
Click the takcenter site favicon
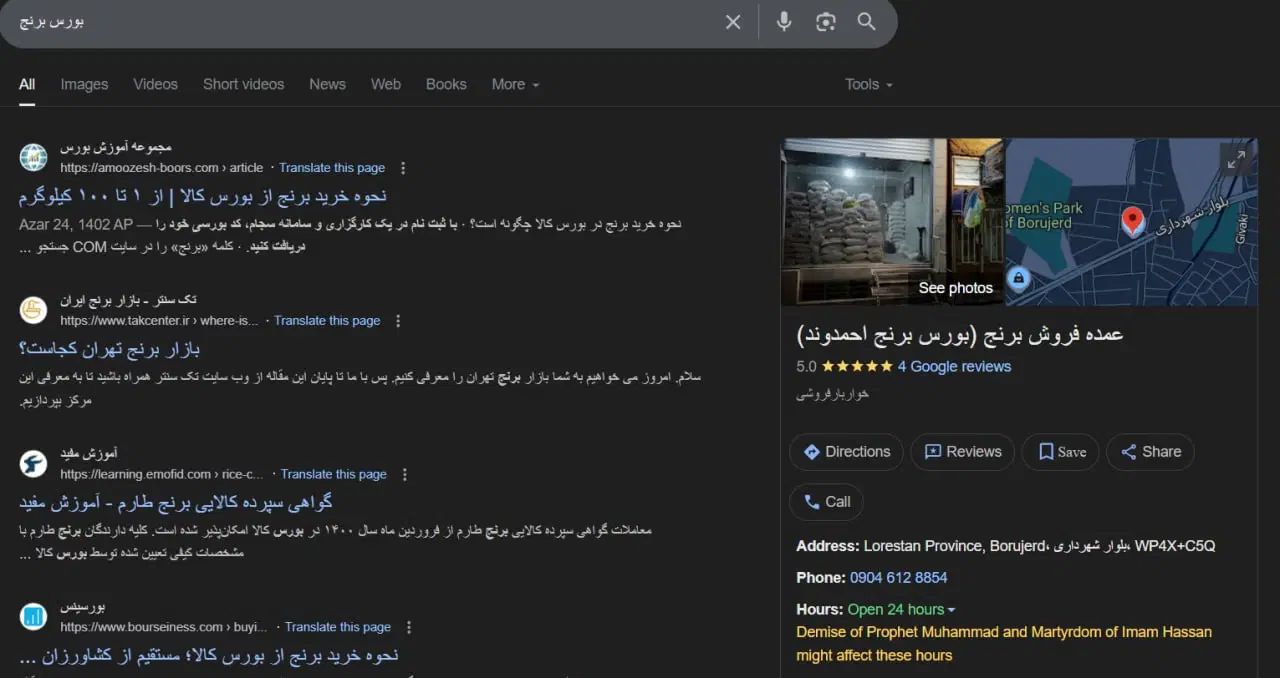[x=33, y=310]
